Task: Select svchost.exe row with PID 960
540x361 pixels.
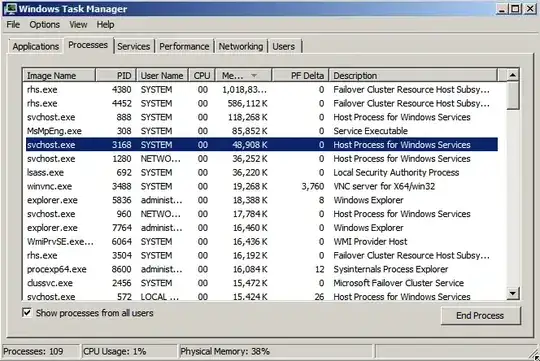Action: (x=262, y=214)
